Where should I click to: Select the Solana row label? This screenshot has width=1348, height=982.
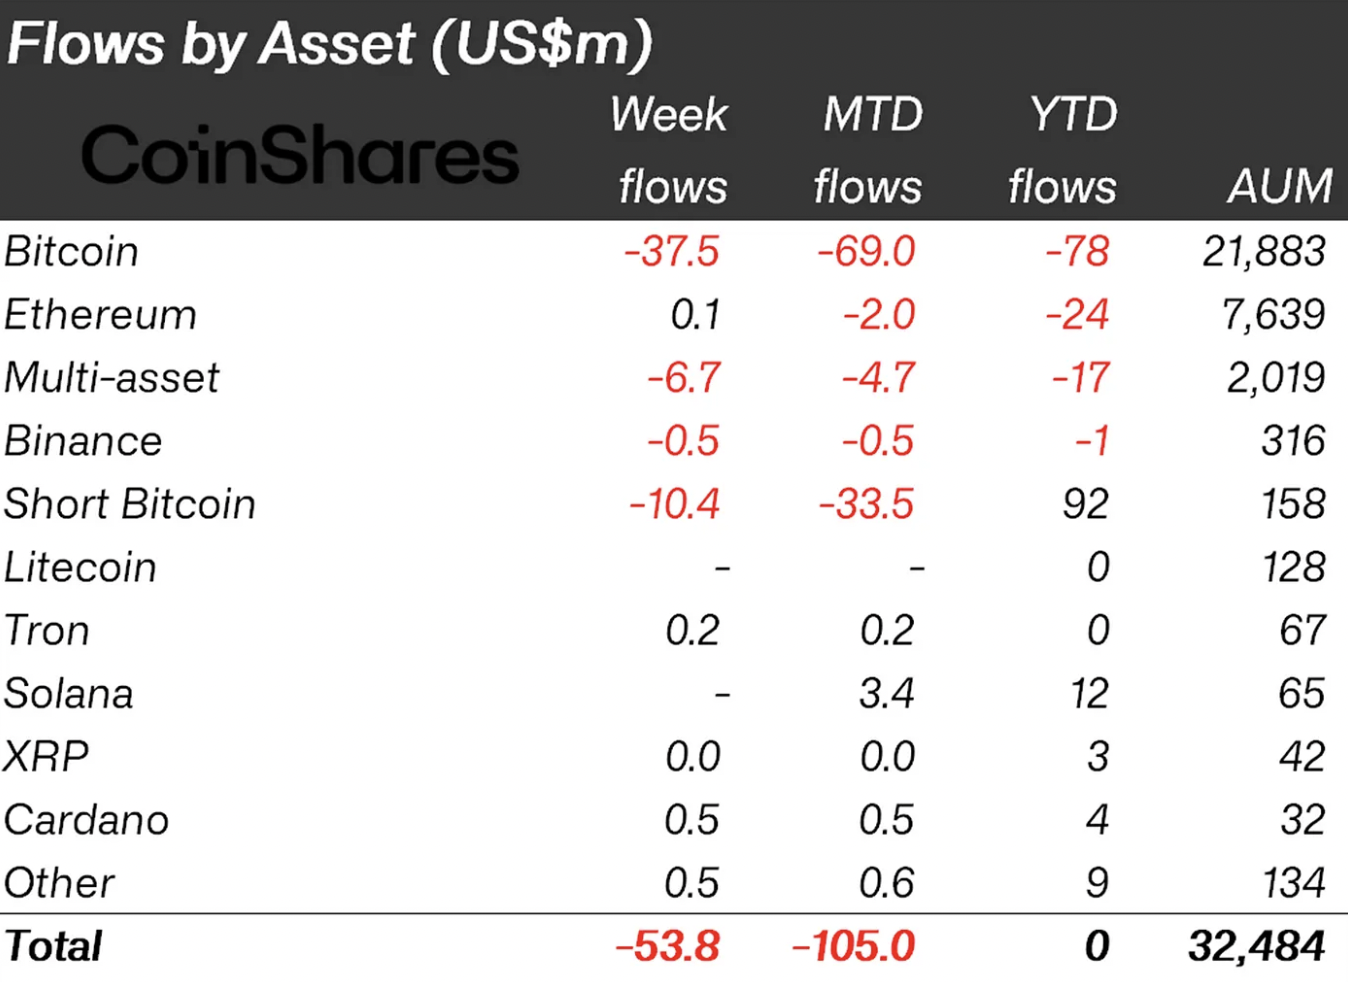[68, 693]
